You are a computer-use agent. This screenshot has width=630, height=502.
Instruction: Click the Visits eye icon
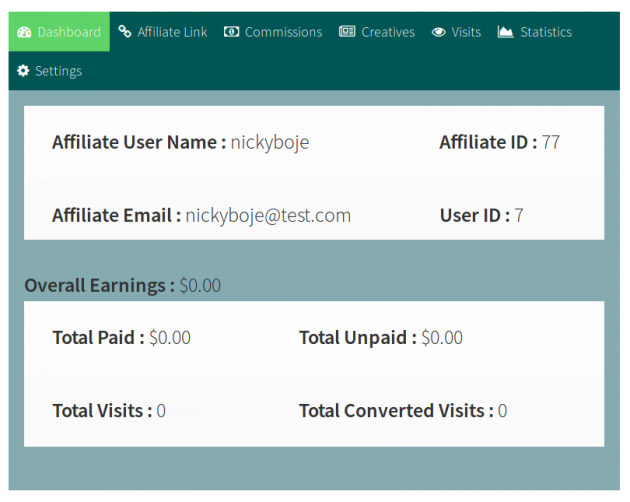(439, 32)
